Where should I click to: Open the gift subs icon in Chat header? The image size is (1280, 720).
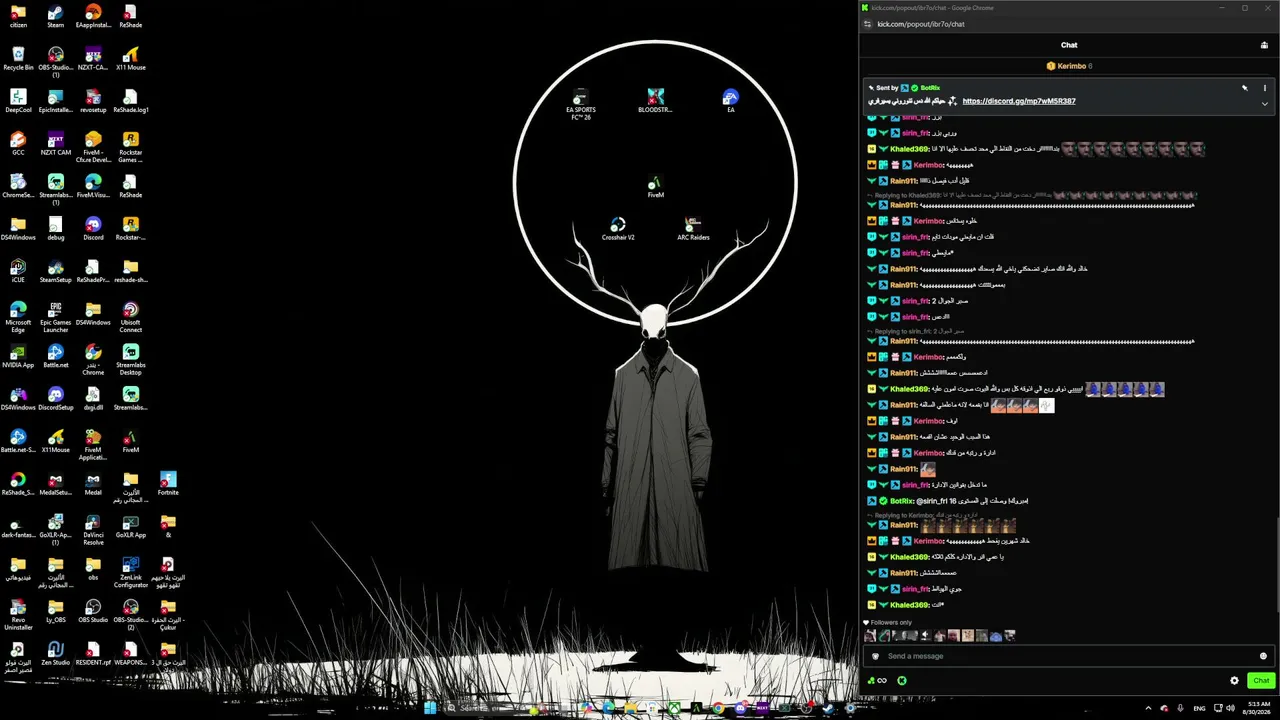pos(1264,45)
